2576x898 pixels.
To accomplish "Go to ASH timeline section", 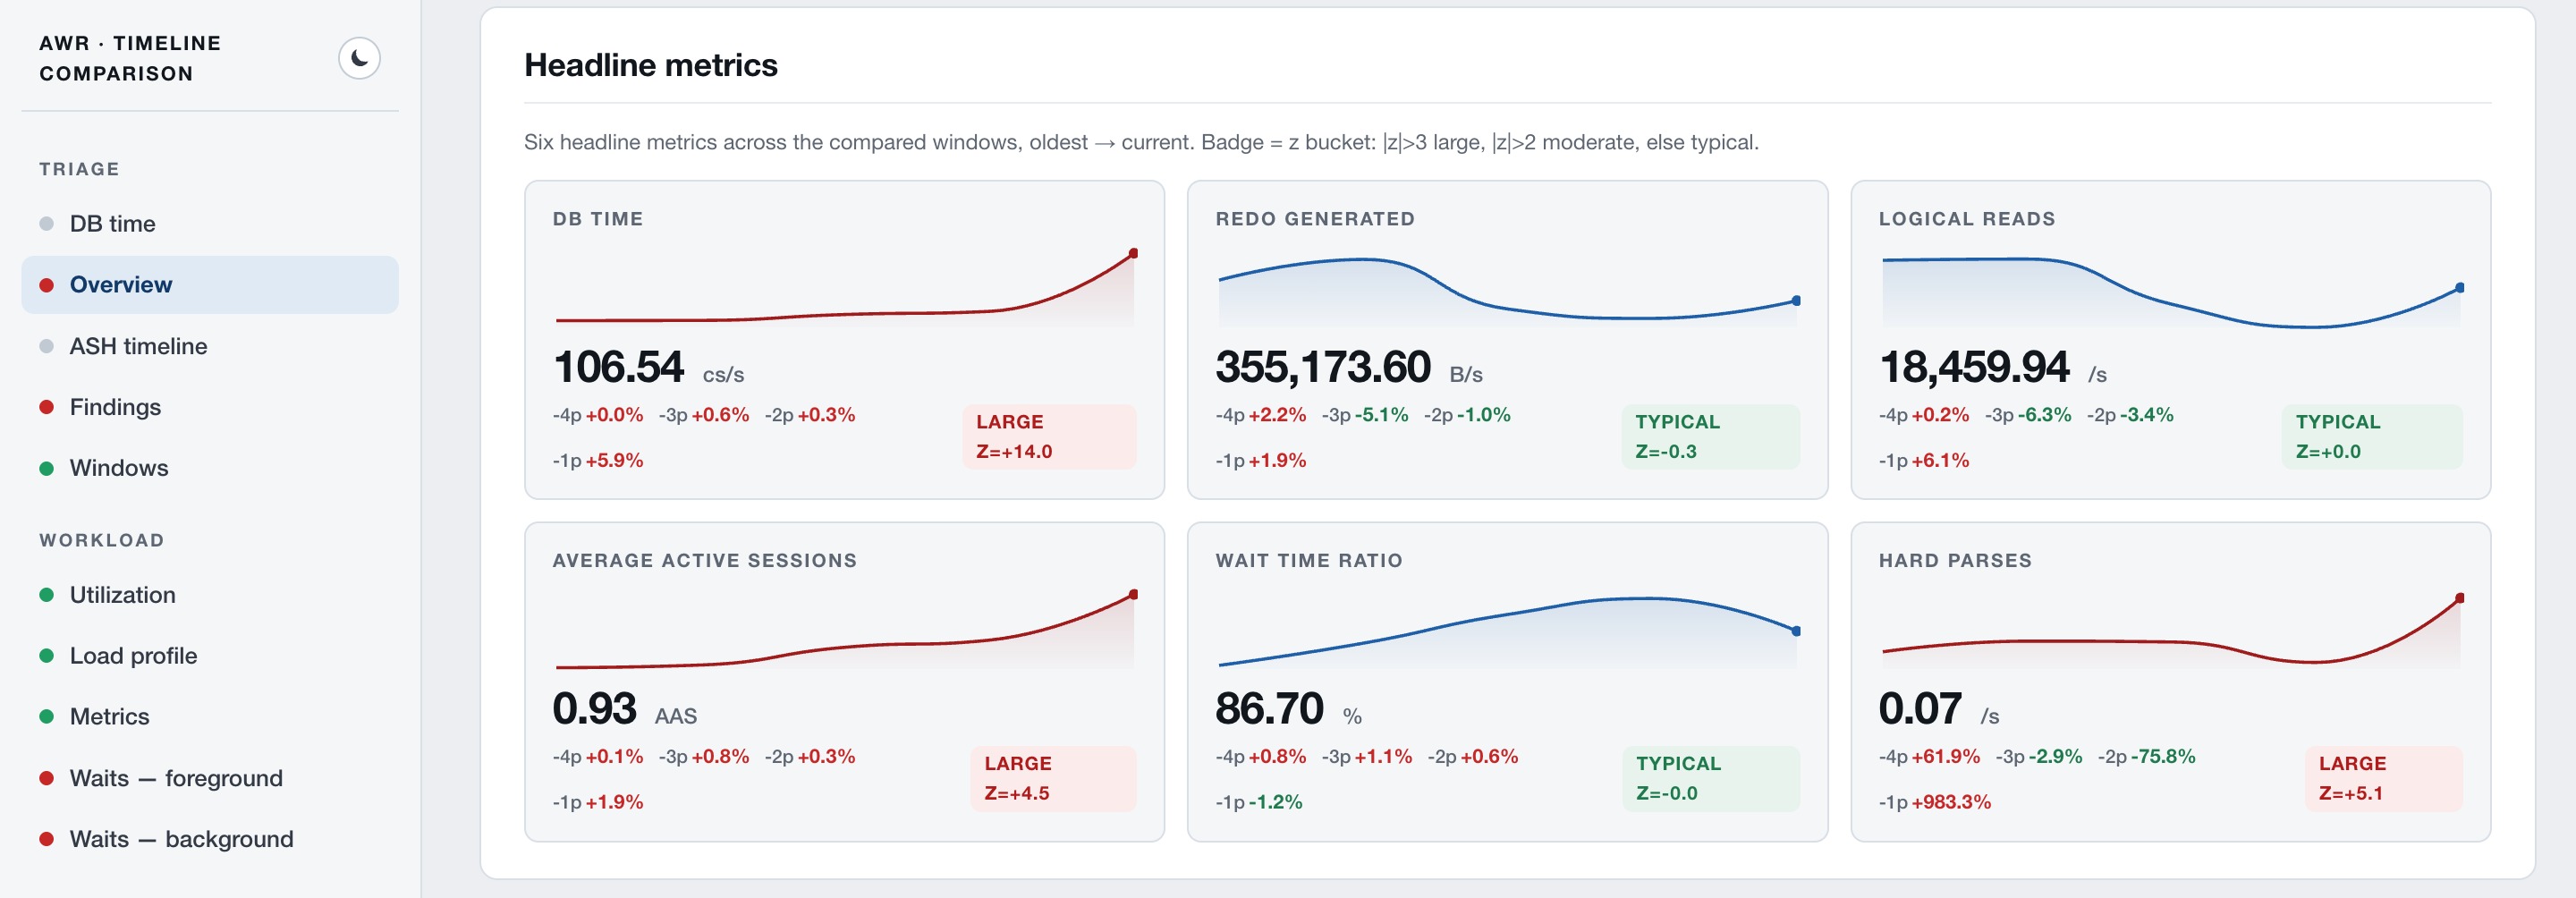I will click(x=210, y=346).
